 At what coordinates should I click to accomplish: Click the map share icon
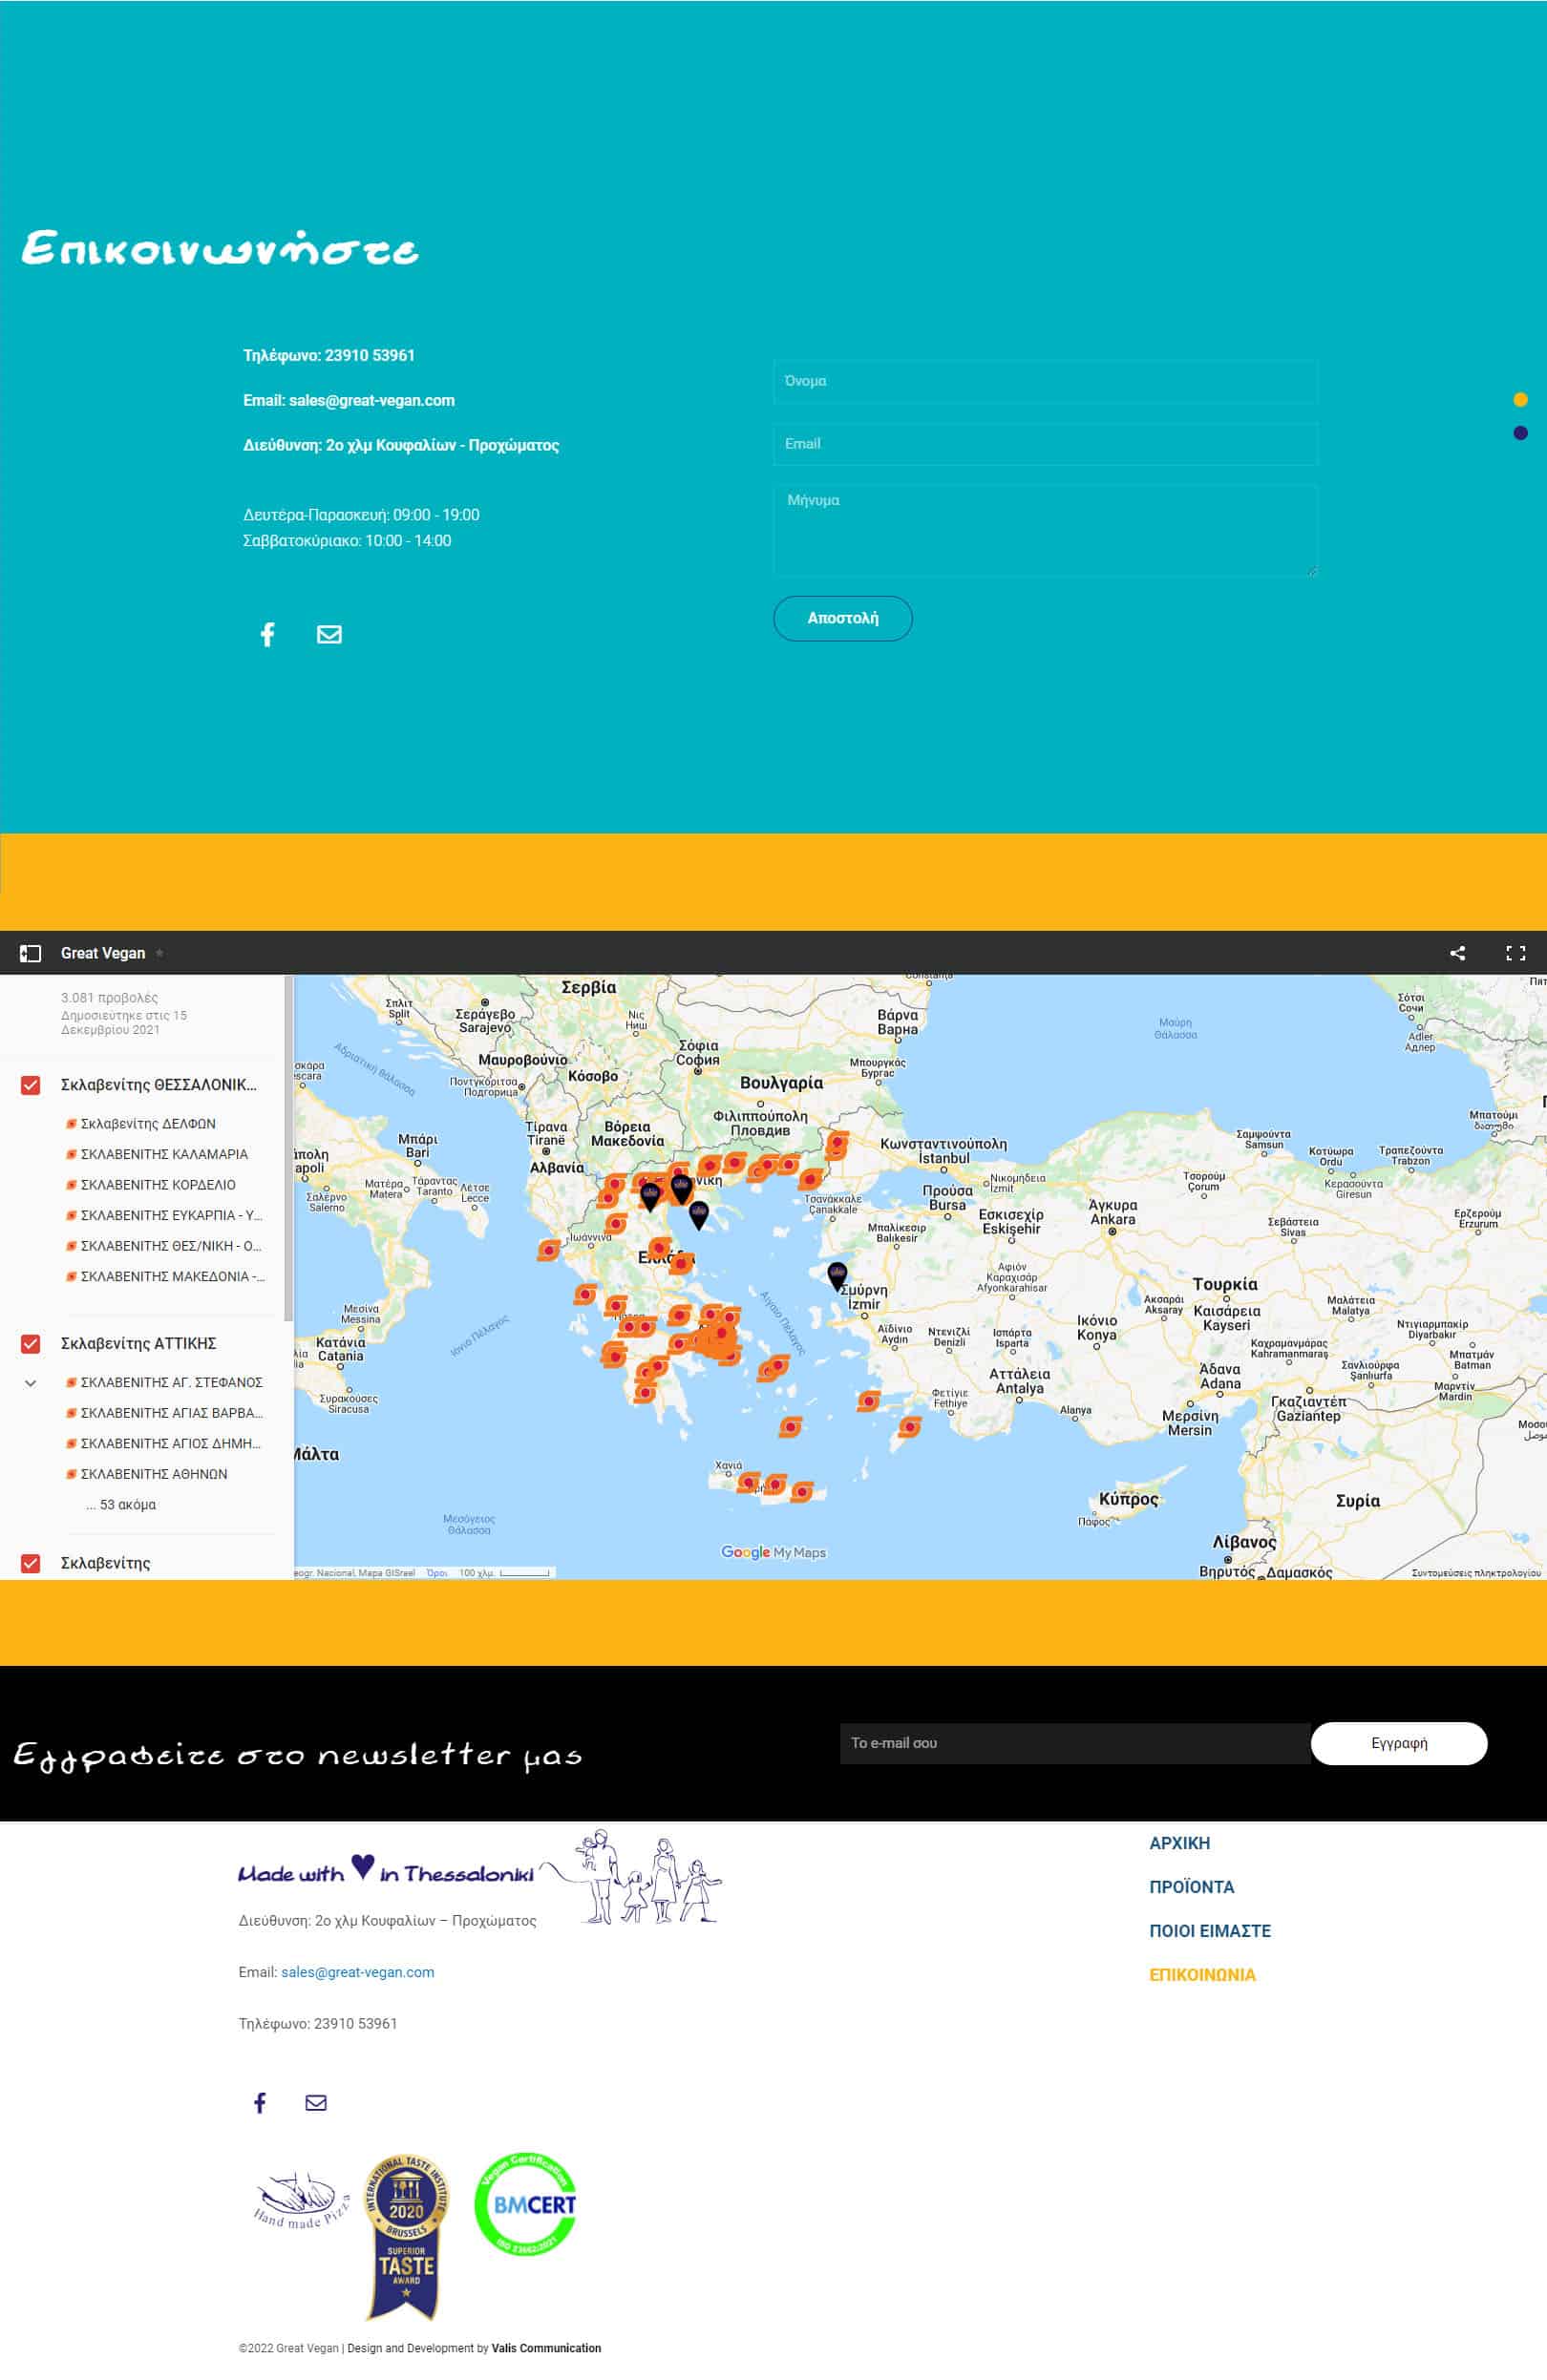click(1457, 953)
